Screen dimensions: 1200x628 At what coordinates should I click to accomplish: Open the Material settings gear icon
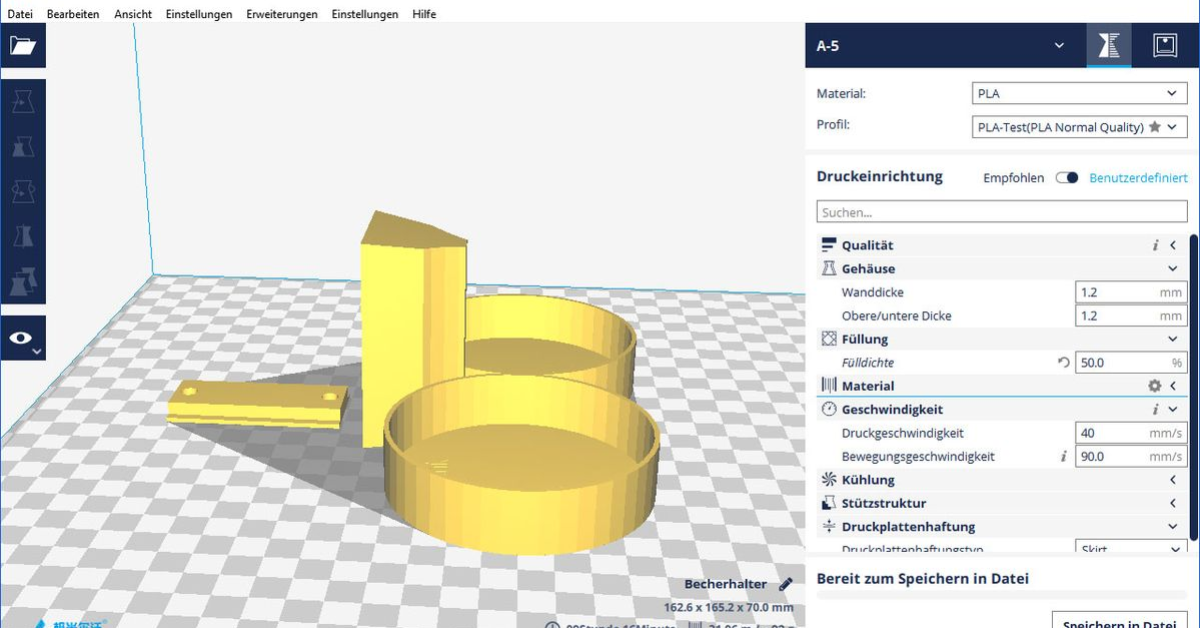pos(1154,385)
